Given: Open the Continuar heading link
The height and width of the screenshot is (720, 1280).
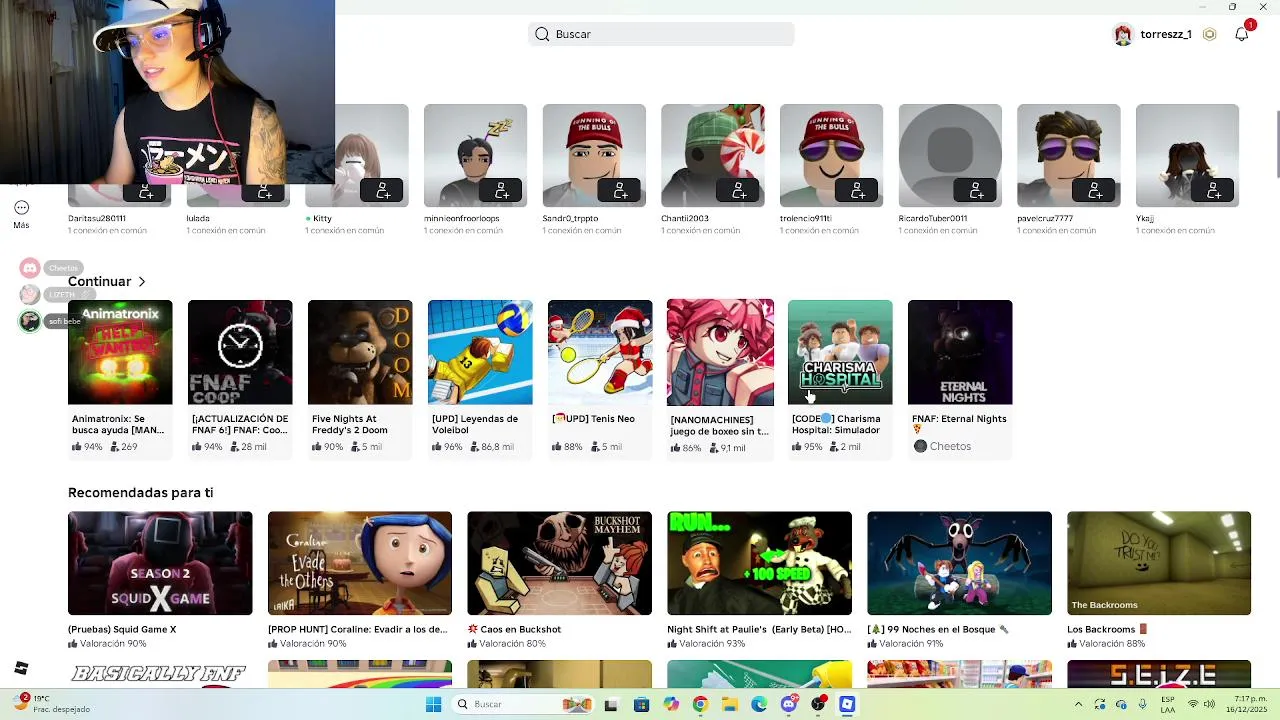Looking at the screenshot, I should (100, 282).
